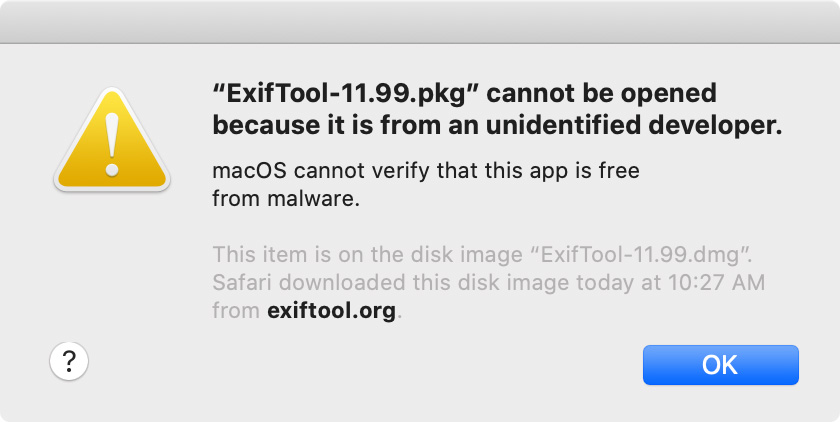This screenshot has width=840, height=422.
Task: Click the "10:27 AM" download time
Action: [715, 282]
